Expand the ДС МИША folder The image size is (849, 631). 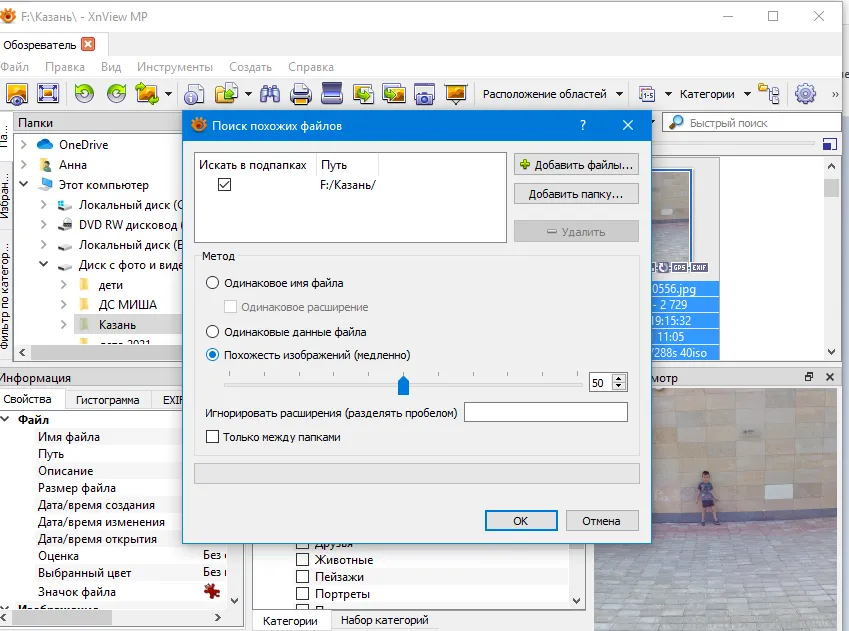[x=64, y=304]
